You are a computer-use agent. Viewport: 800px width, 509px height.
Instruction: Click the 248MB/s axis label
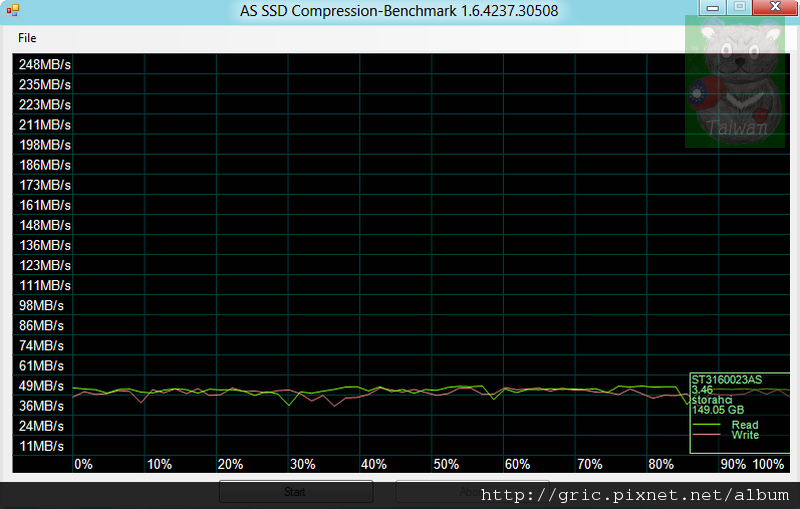[x=45, y=64]
